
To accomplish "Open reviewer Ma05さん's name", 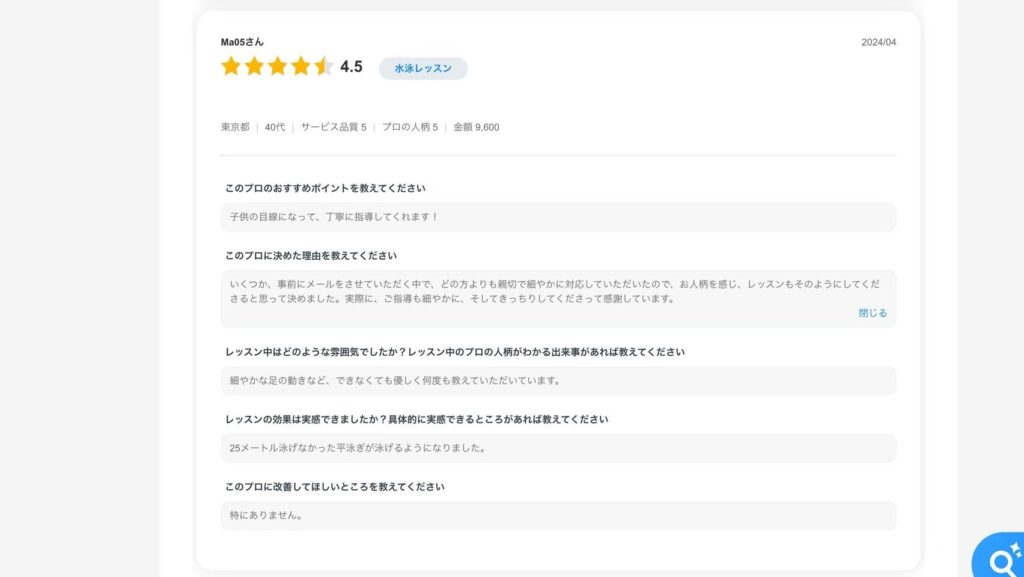I will point(242,42).
